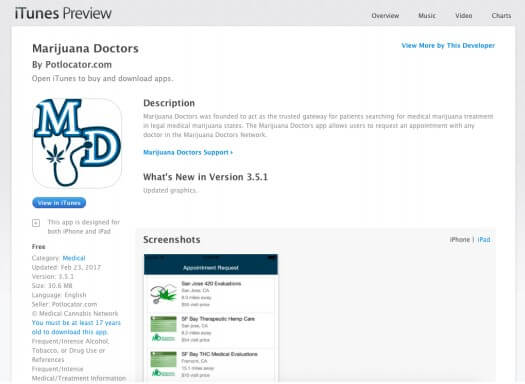525x384 pixels.
Task: Click the Marijuana Doctors app title
Action: click(85, 49)
